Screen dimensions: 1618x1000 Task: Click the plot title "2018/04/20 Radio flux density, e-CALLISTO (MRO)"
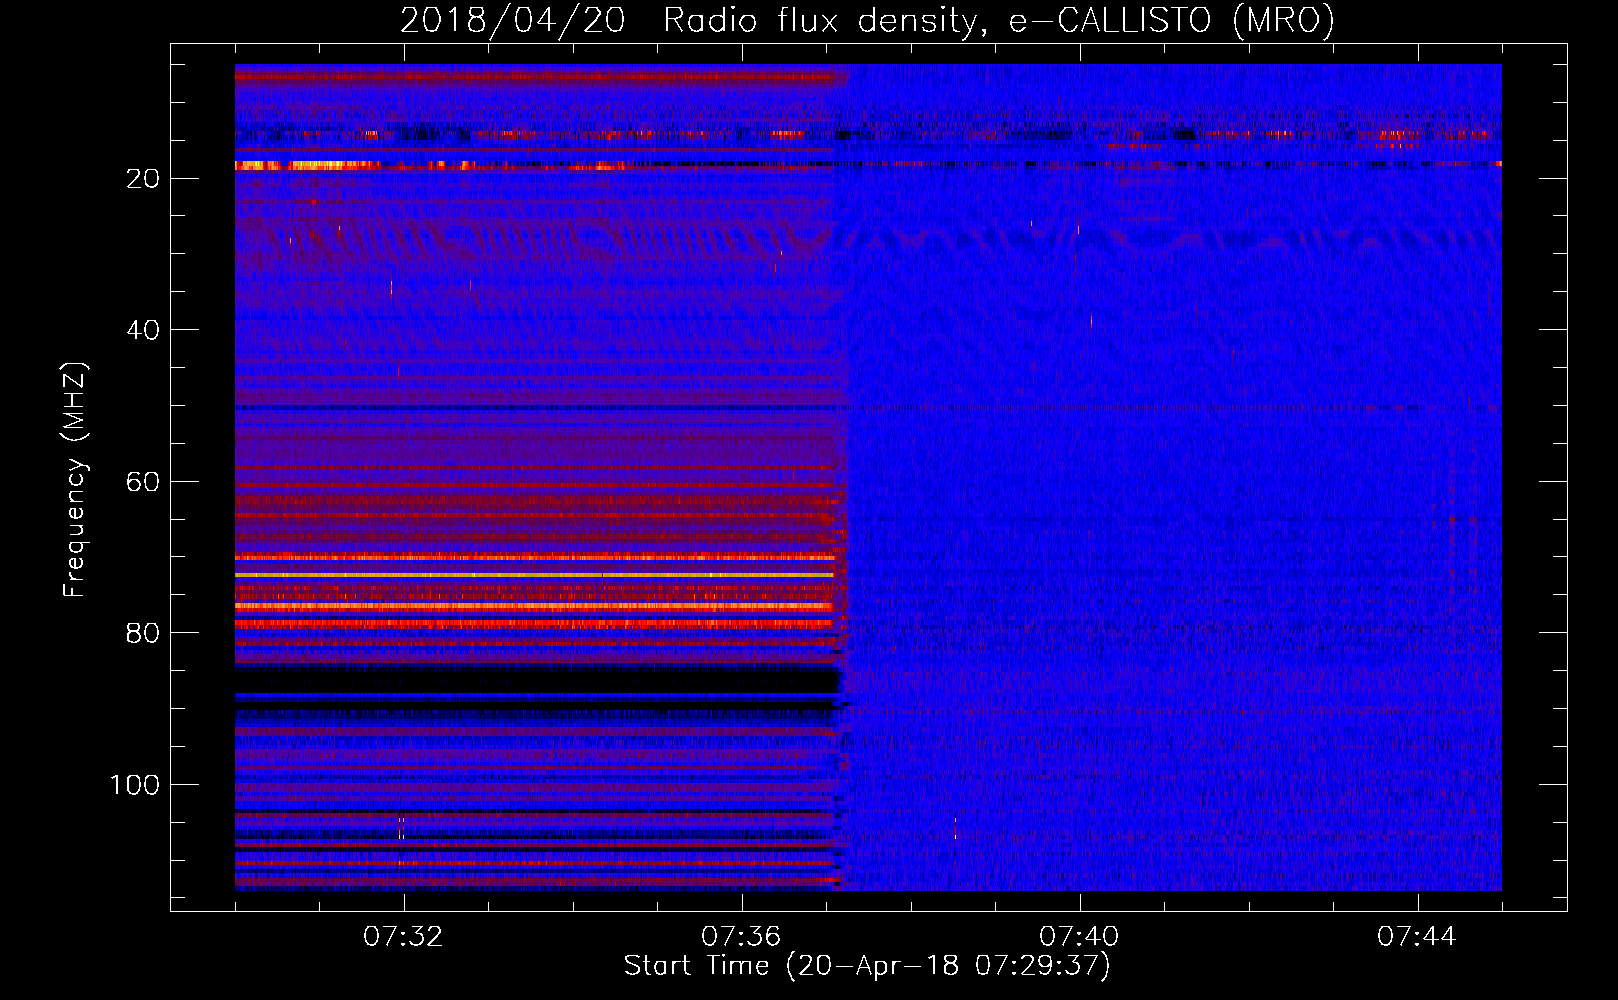point(868,20)
